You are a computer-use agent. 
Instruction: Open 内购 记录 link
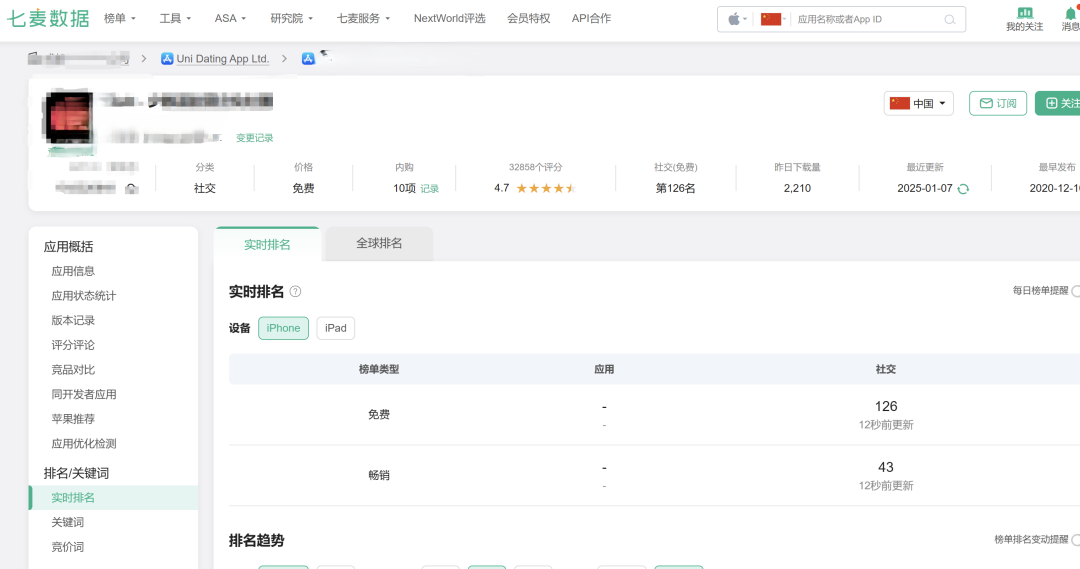pyautogui.click(x=430, y=189)
